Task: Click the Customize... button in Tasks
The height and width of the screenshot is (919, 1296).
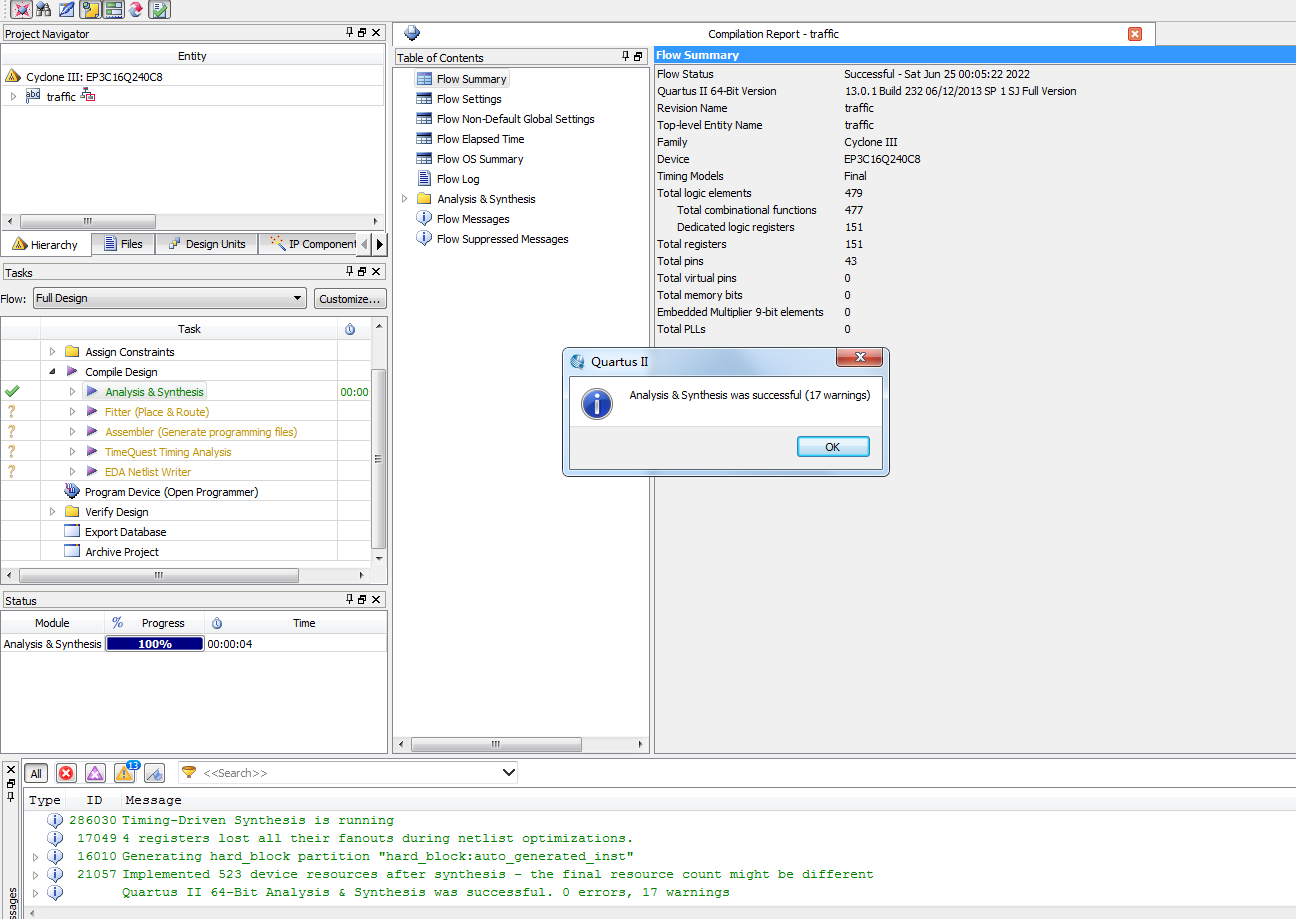Action: (x=350, y=298)
